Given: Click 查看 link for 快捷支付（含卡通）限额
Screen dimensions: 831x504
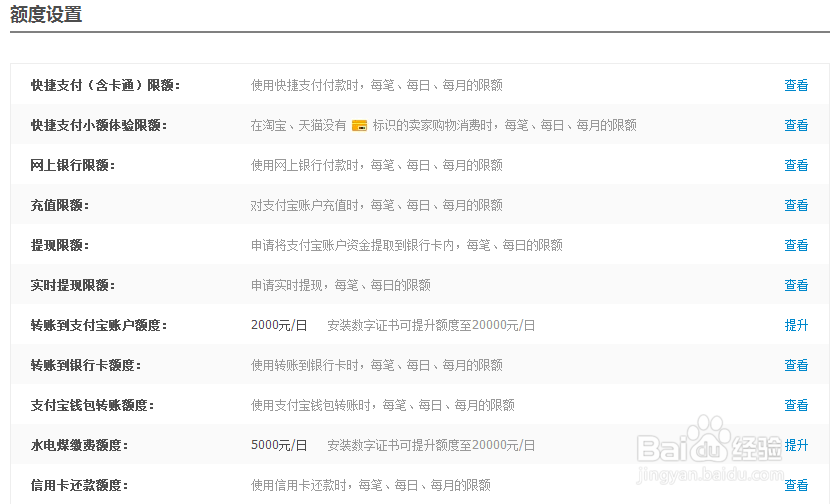Looking at the screenshot, I should pos(796,85).
